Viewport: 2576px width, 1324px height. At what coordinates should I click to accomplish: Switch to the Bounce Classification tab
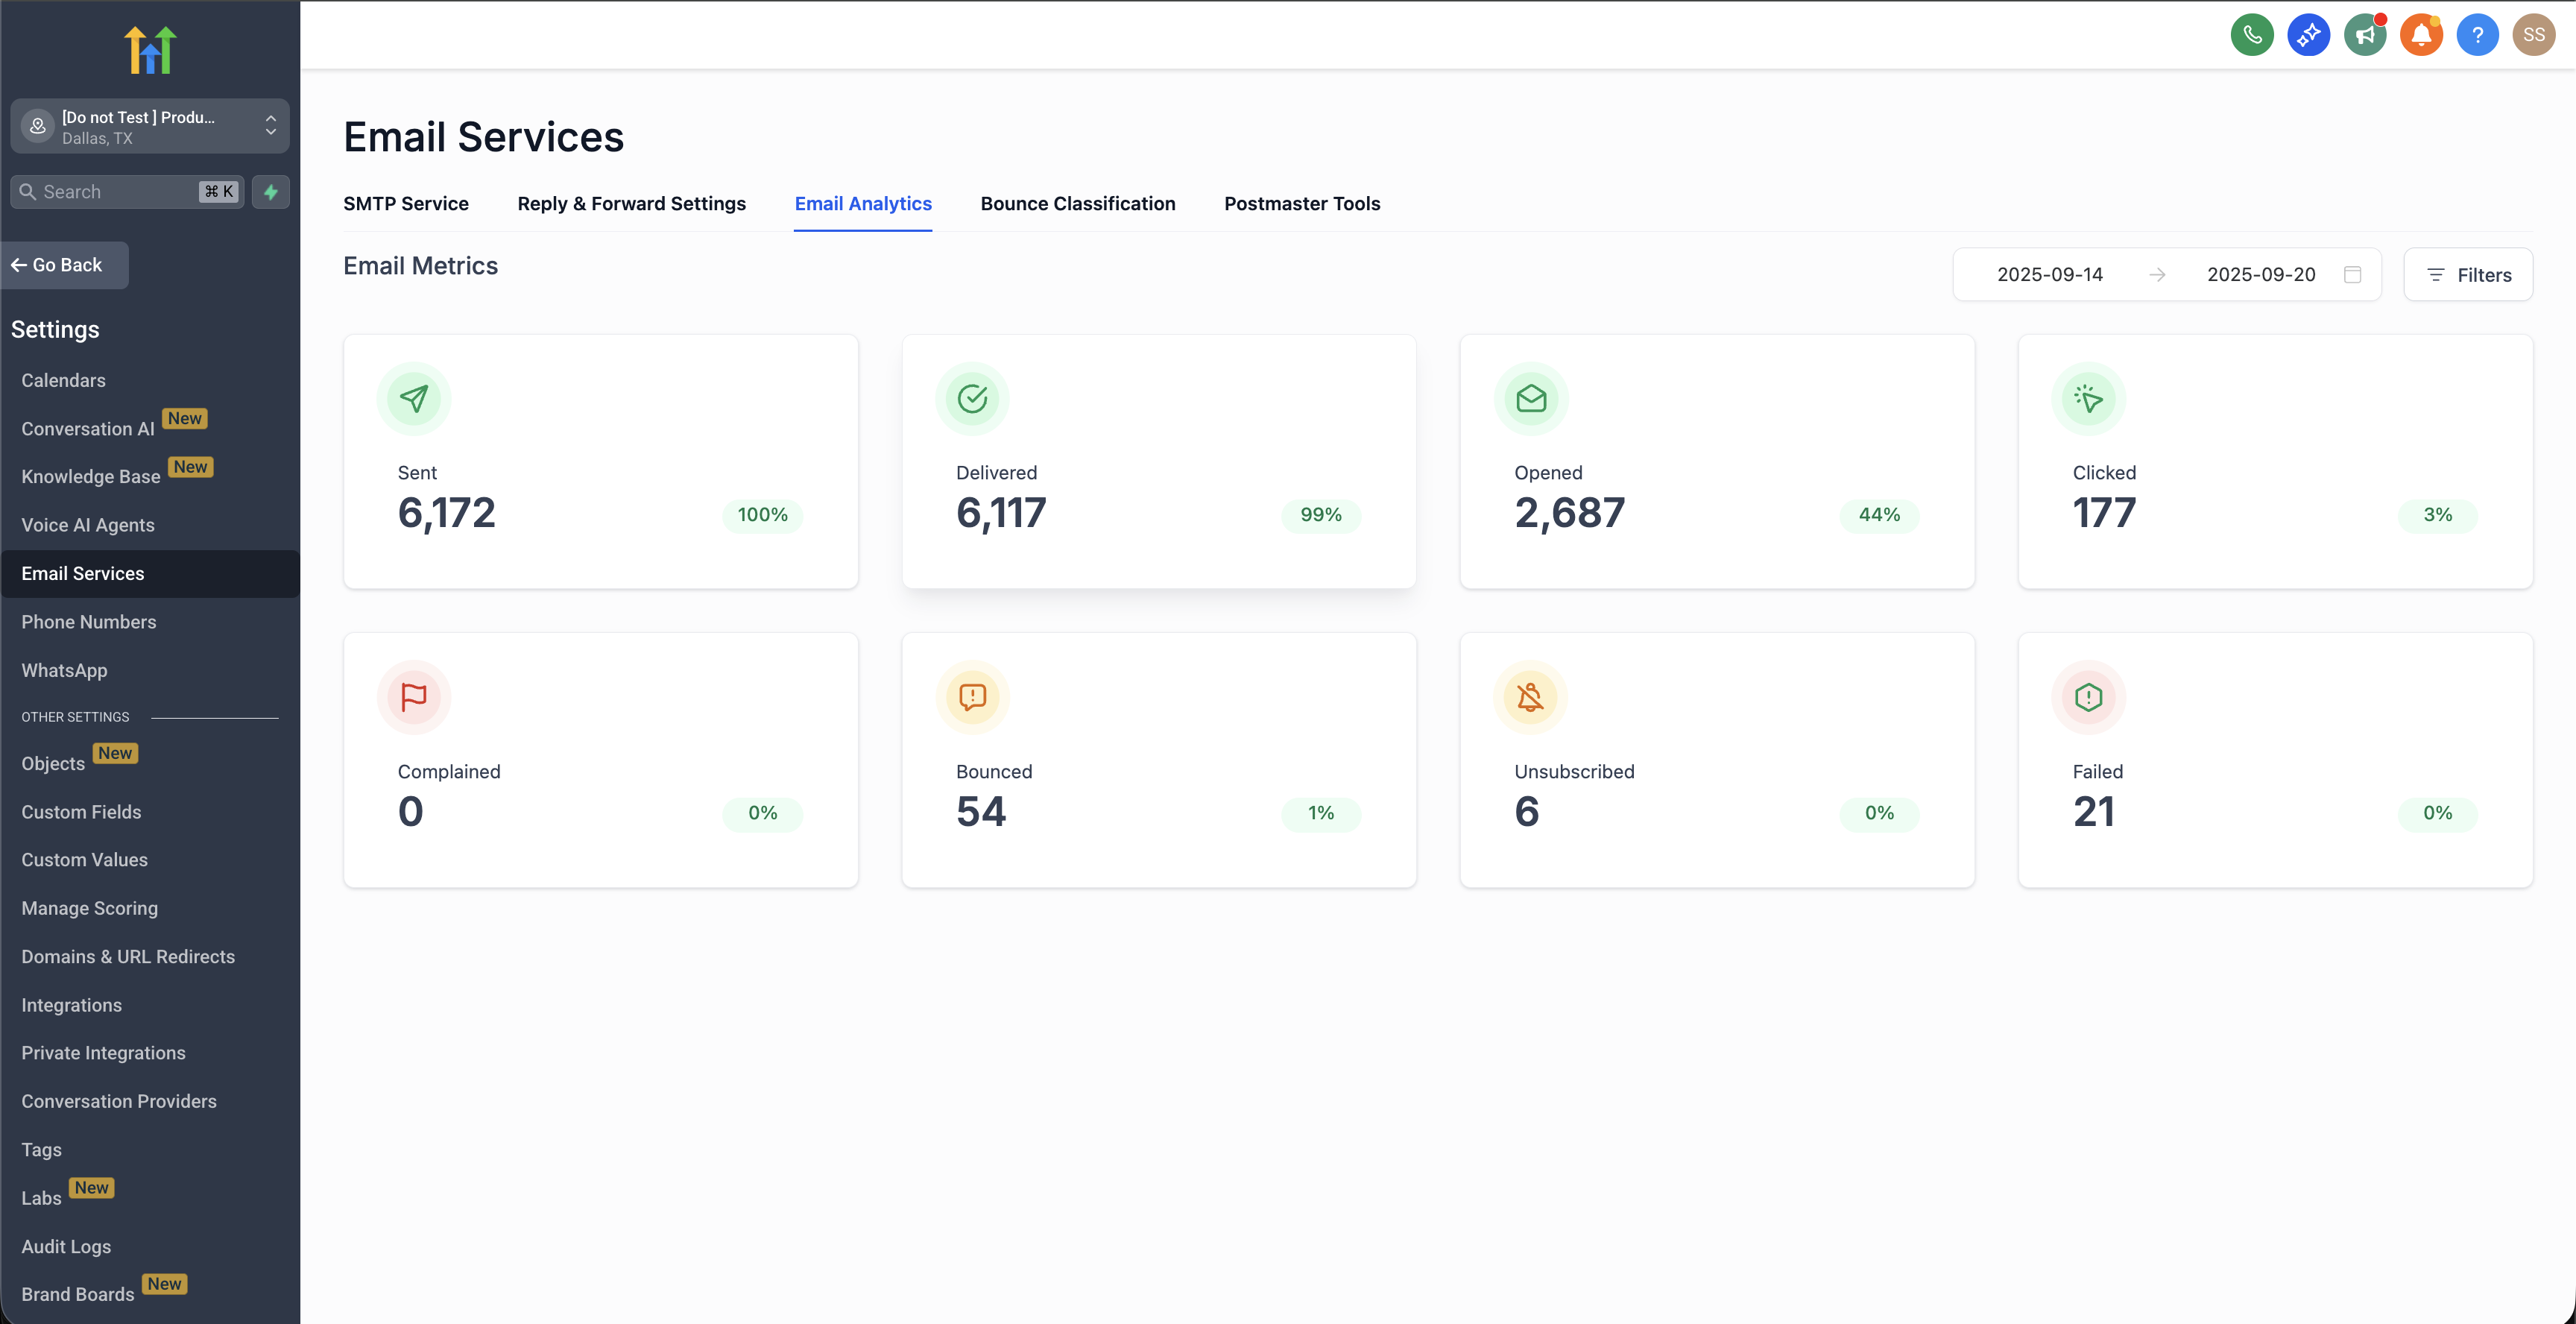click(1077, 203)
